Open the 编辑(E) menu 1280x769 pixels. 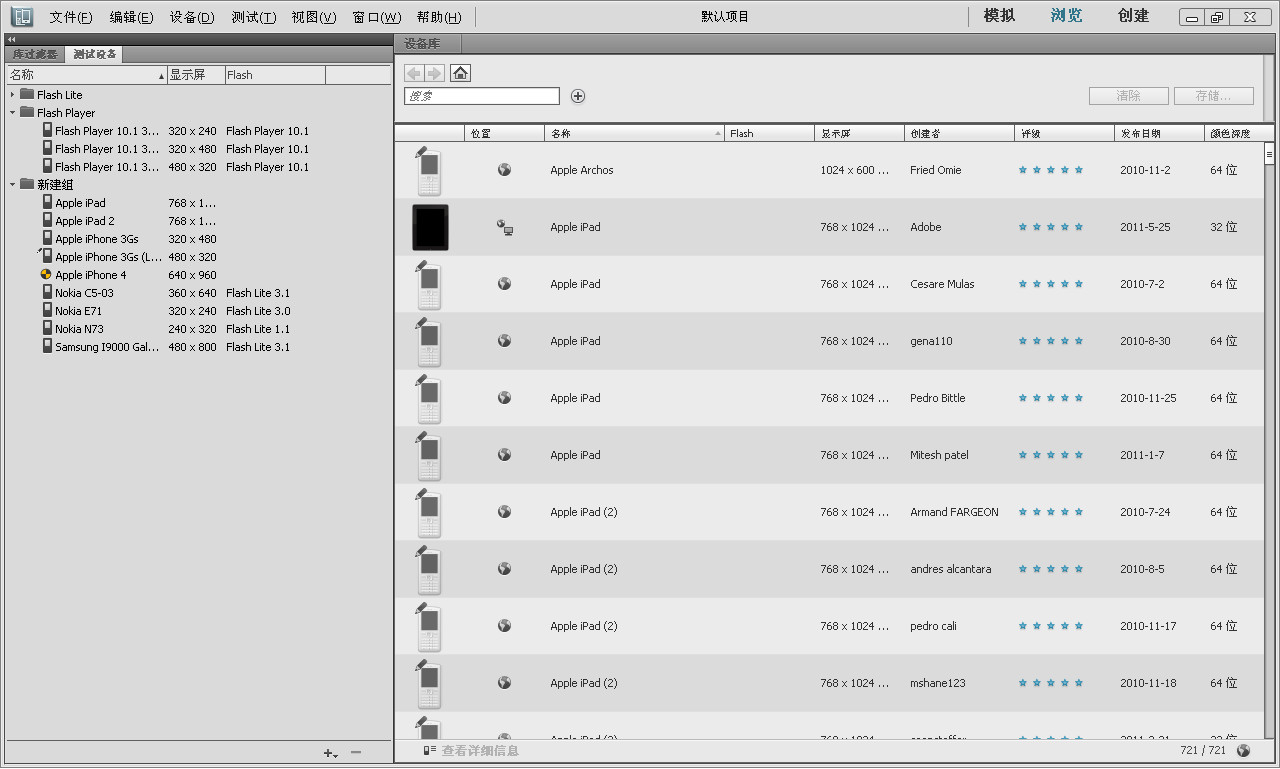click(x=131, y=17)
